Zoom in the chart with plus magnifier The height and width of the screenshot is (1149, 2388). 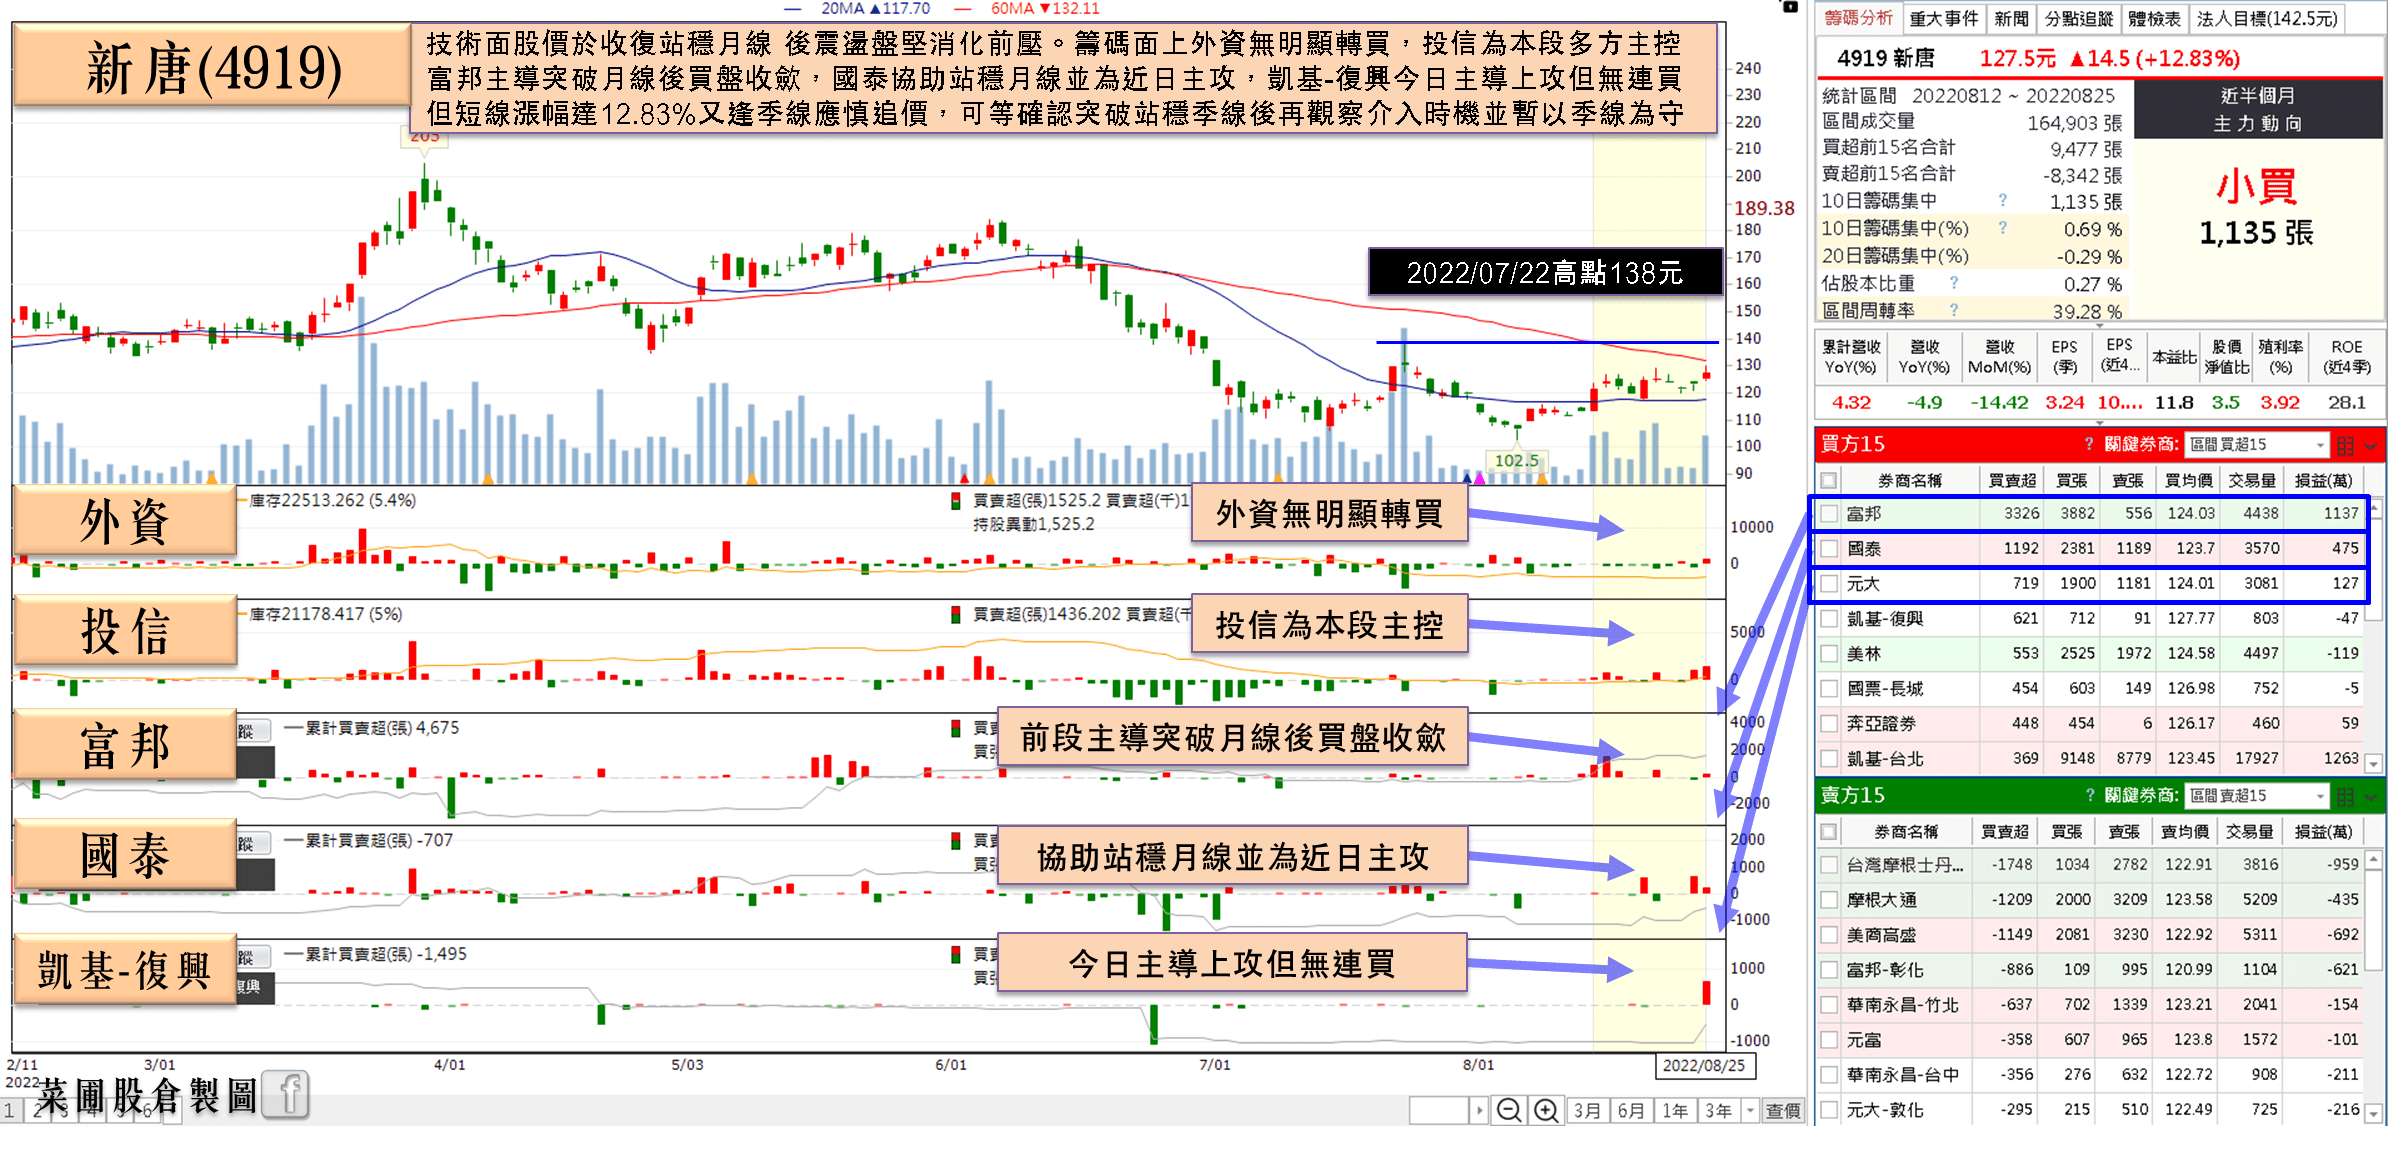tap(1546, 1110)
